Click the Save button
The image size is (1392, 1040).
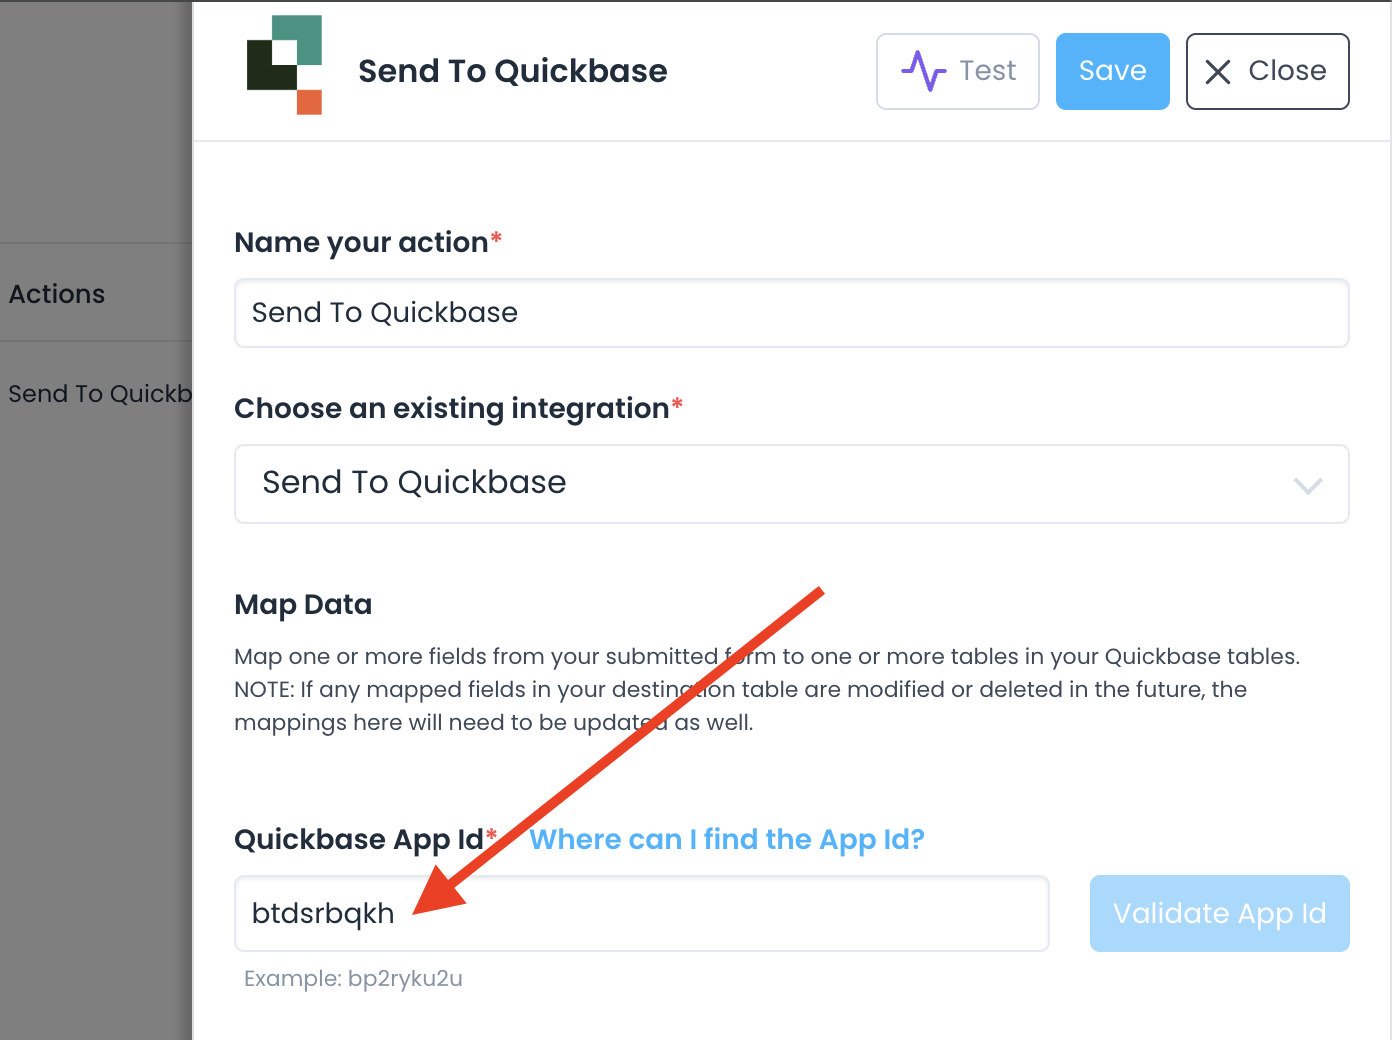pos(1112,71)
